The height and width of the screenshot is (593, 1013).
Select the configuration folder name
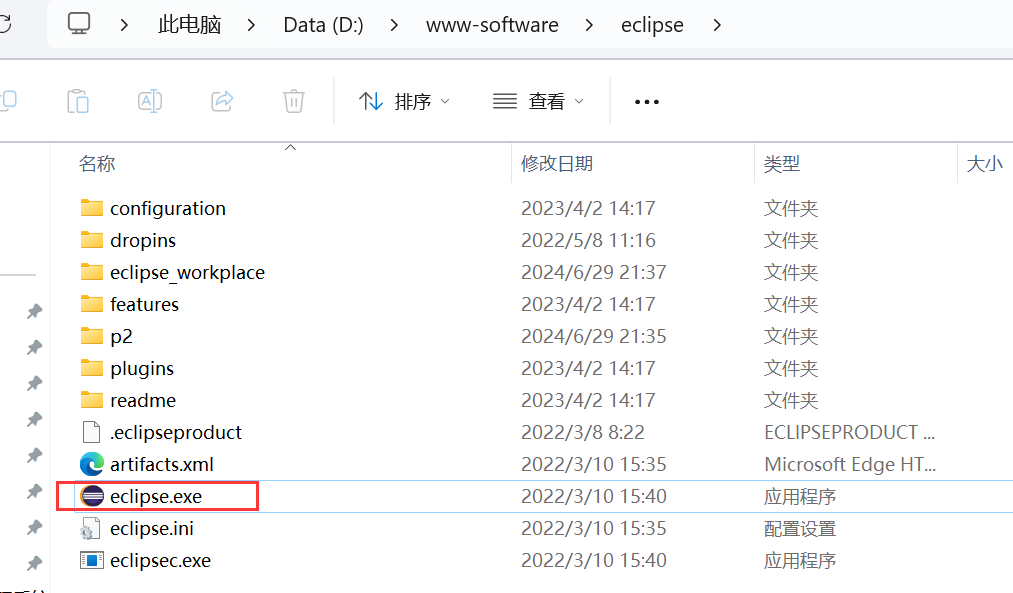[168, 209]
